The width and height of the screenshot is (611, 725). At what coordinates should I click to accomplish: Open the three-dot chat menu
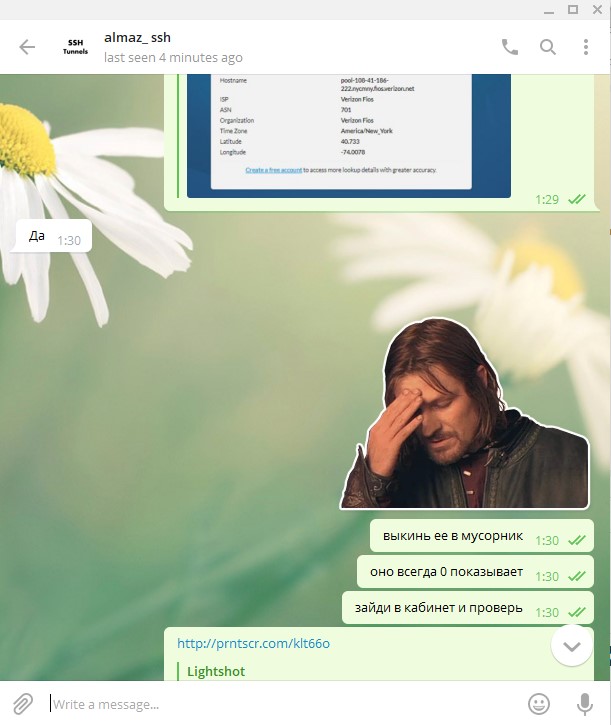pos(586,47)
